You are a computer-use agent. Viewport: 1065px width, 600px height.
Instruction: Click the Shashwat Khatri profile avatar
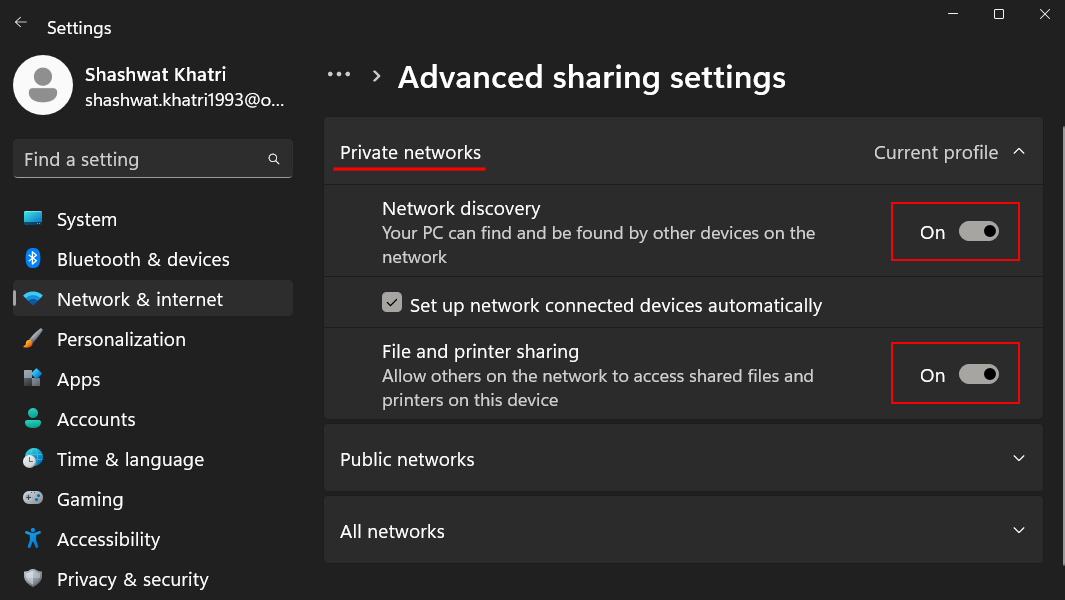pyautogui.click(x=42, y=85)
